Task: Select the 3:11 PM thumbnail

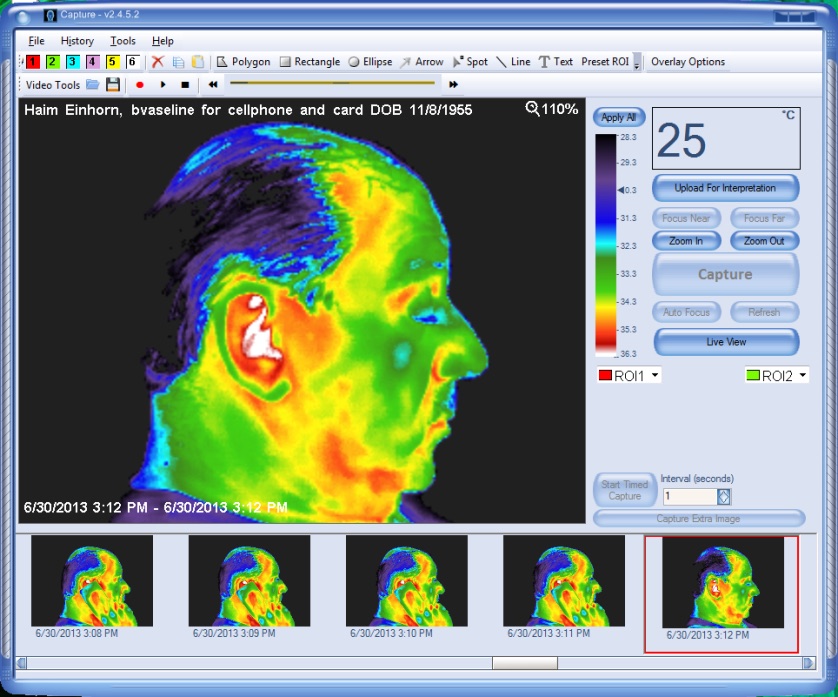Action: 564,580
